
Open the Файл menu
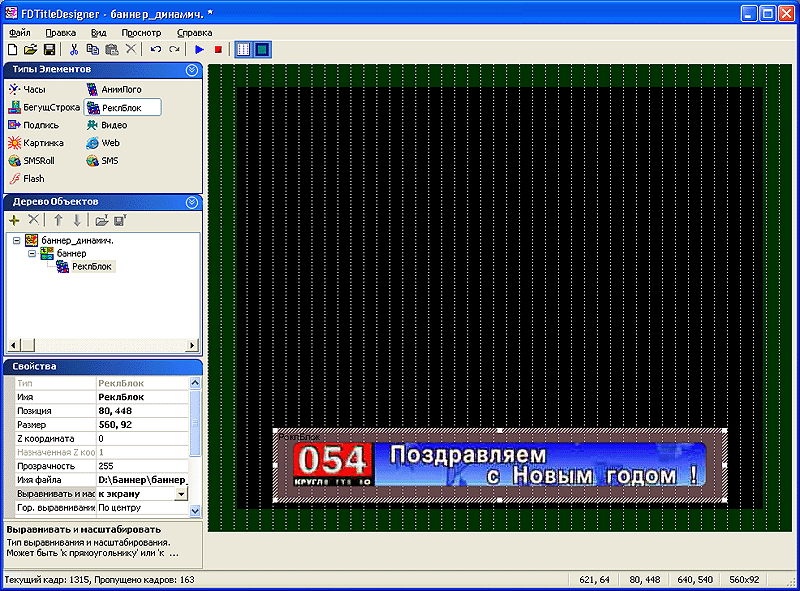19,33
